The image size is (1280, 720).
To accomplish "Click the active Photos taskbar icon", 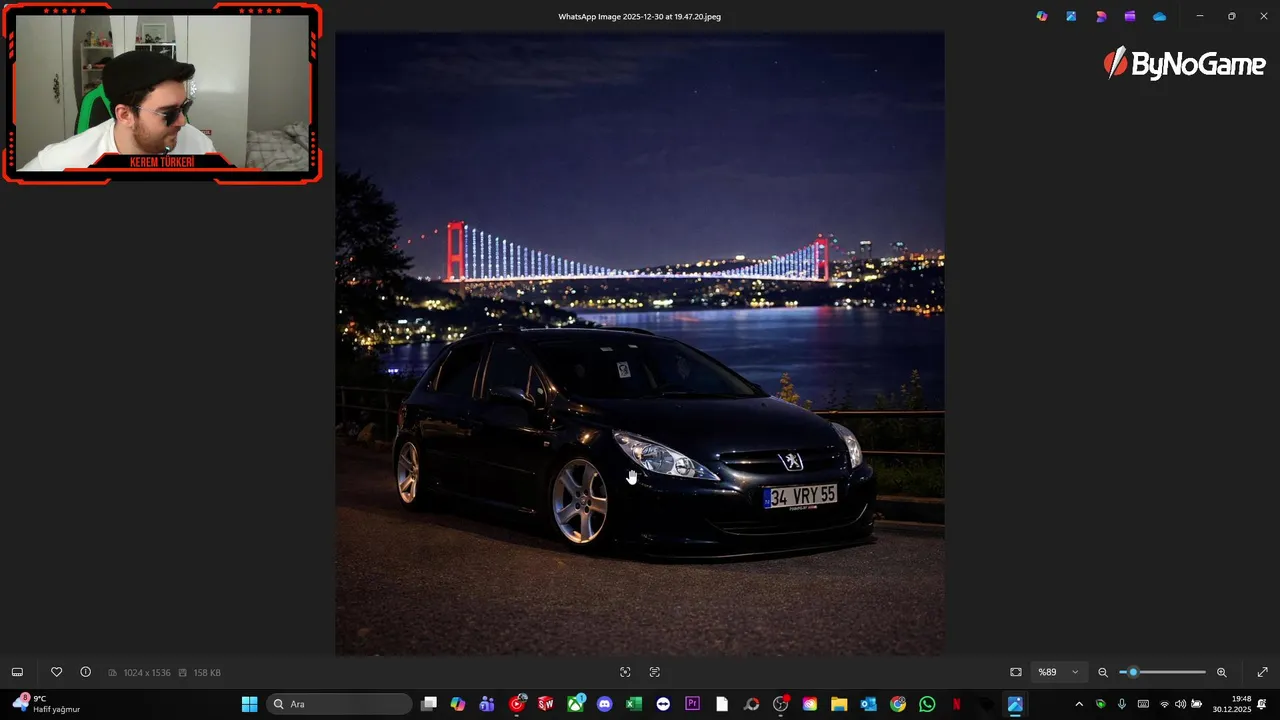I will coord(1015,704).
